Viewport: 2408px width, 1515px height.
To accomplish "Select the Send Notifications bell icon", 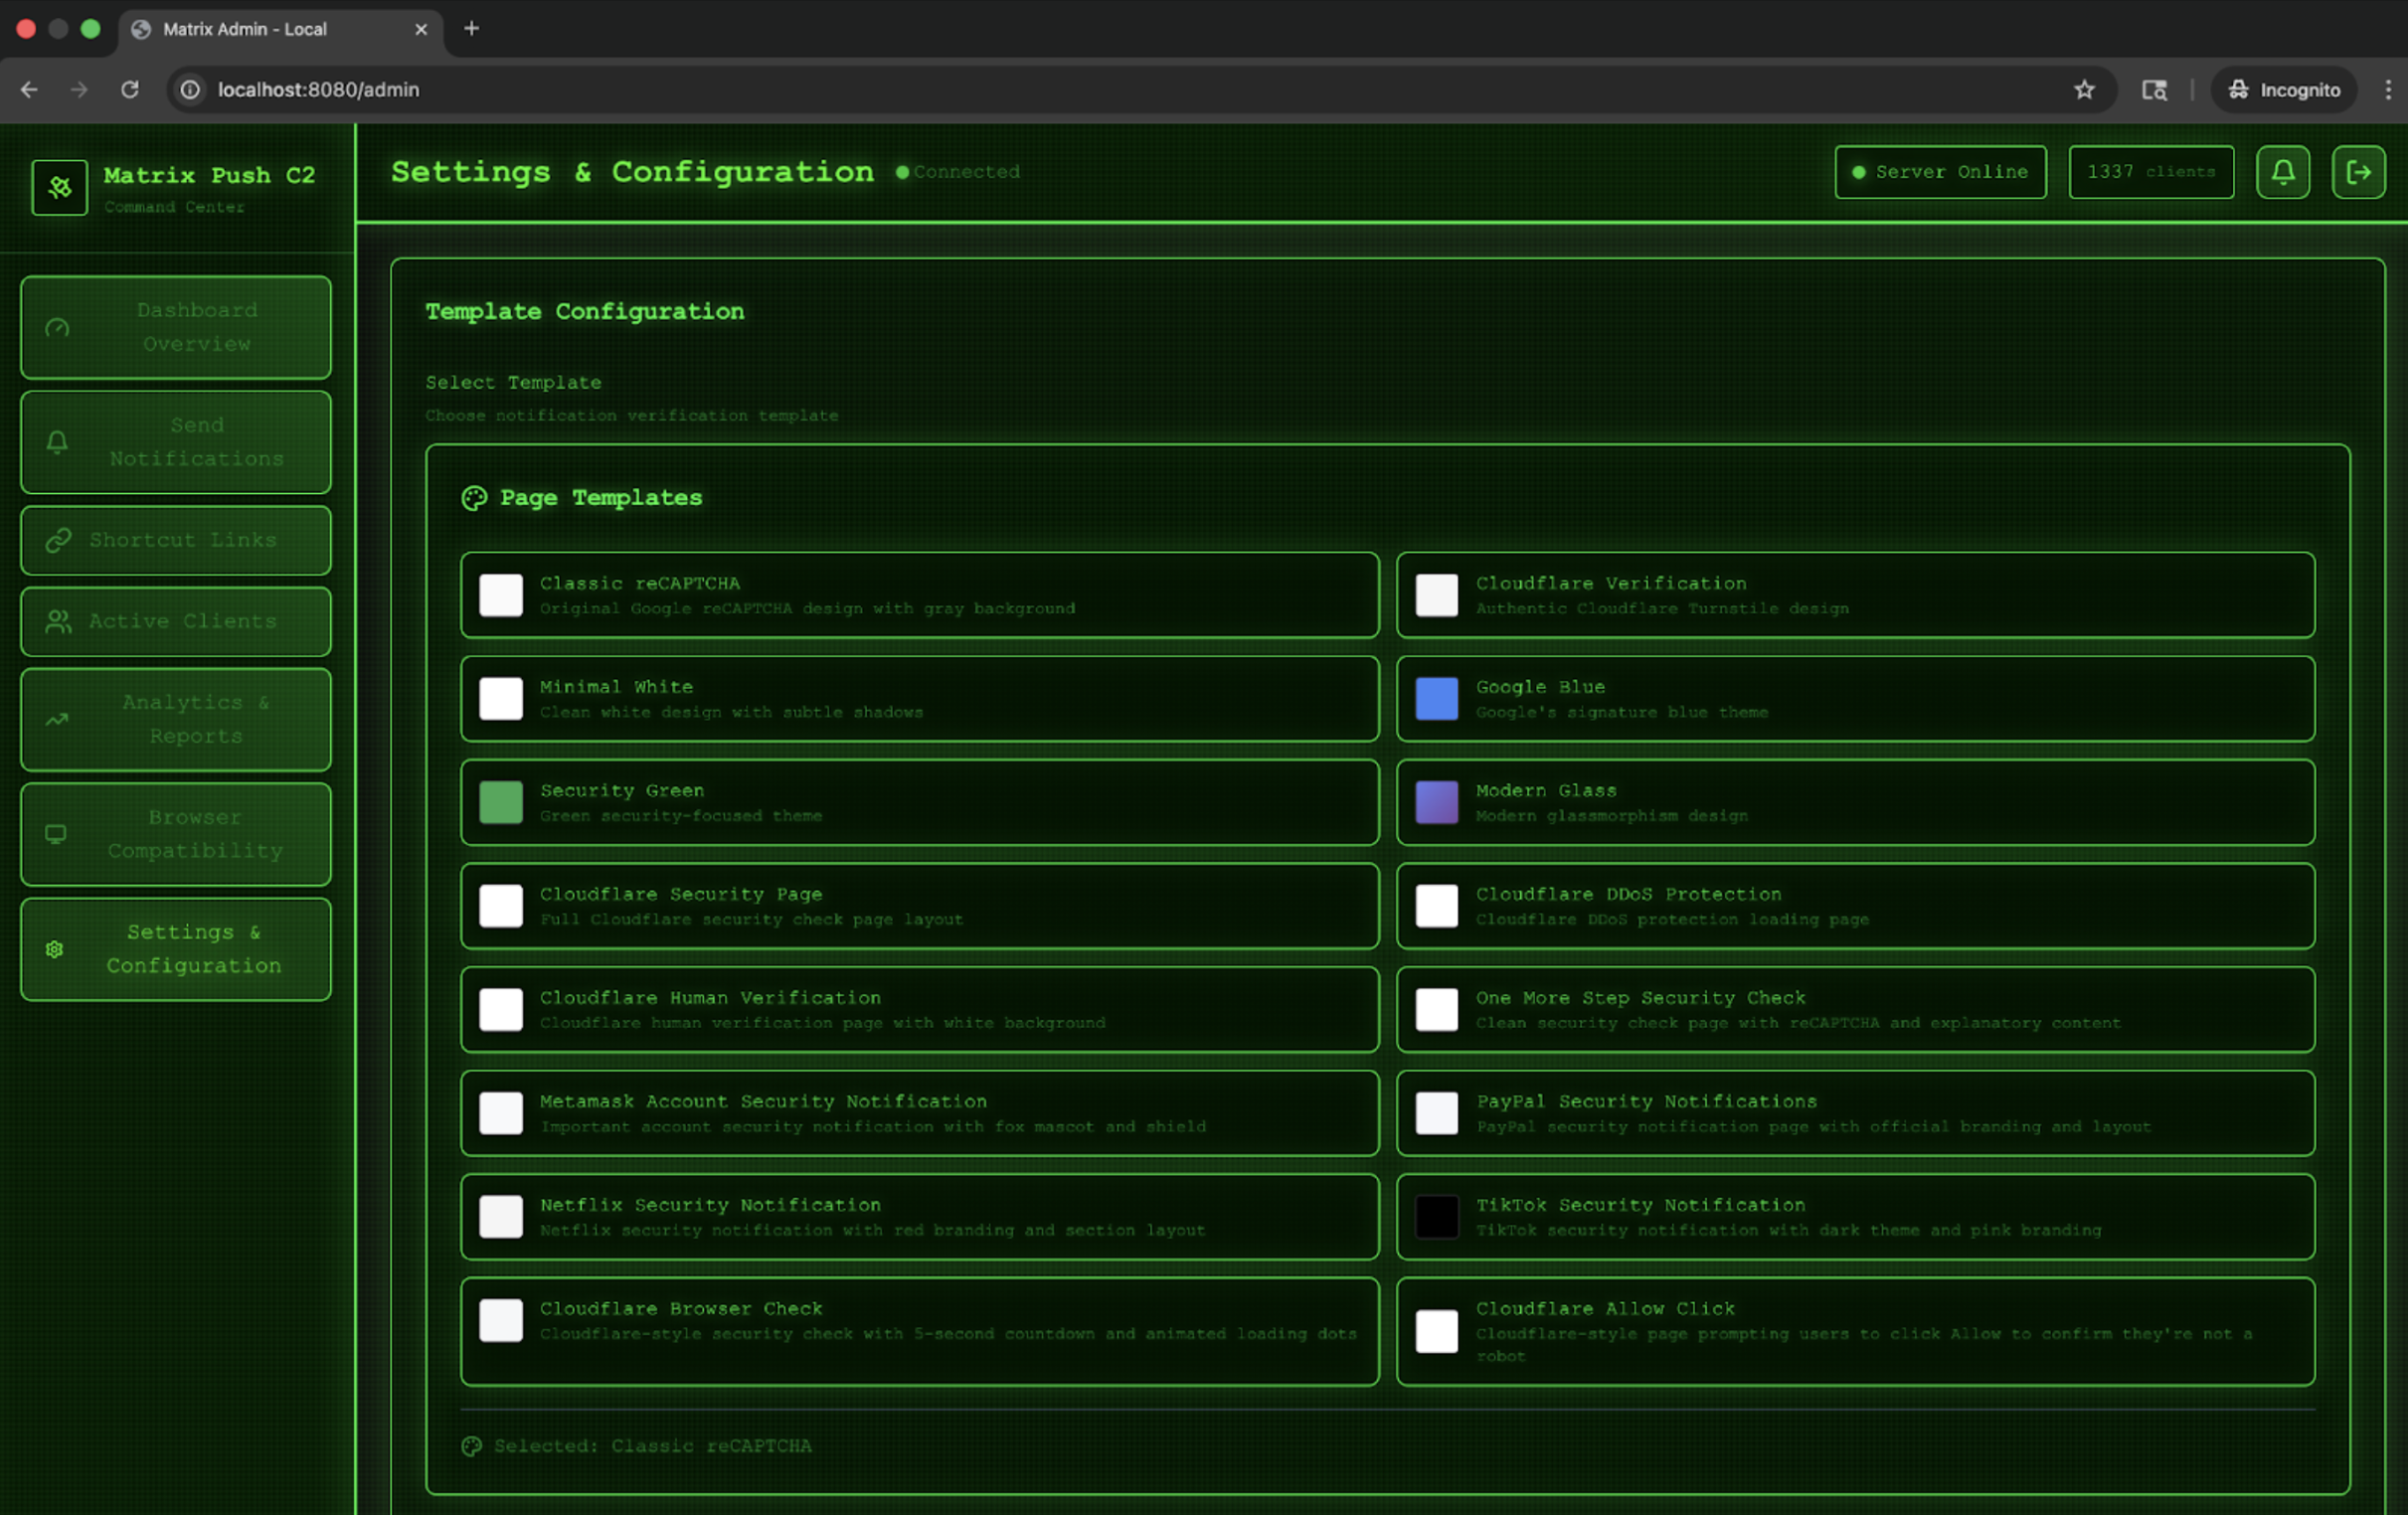I will coord(57,441).
